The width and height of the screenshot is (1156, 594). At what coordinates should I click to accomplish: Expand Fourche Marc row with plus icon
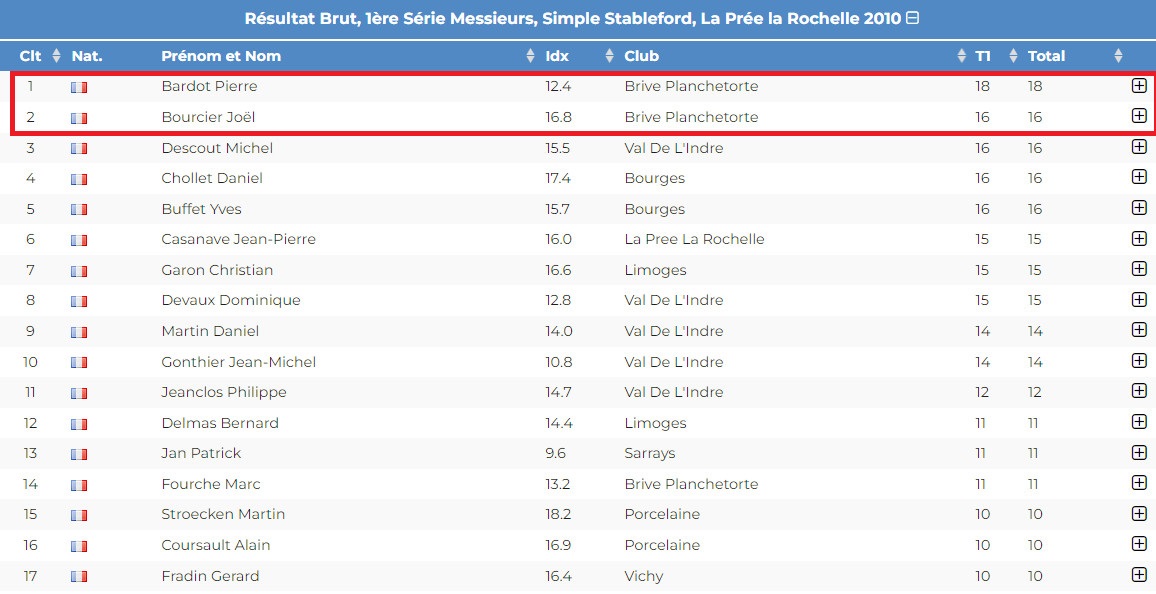coord(1139,483)
